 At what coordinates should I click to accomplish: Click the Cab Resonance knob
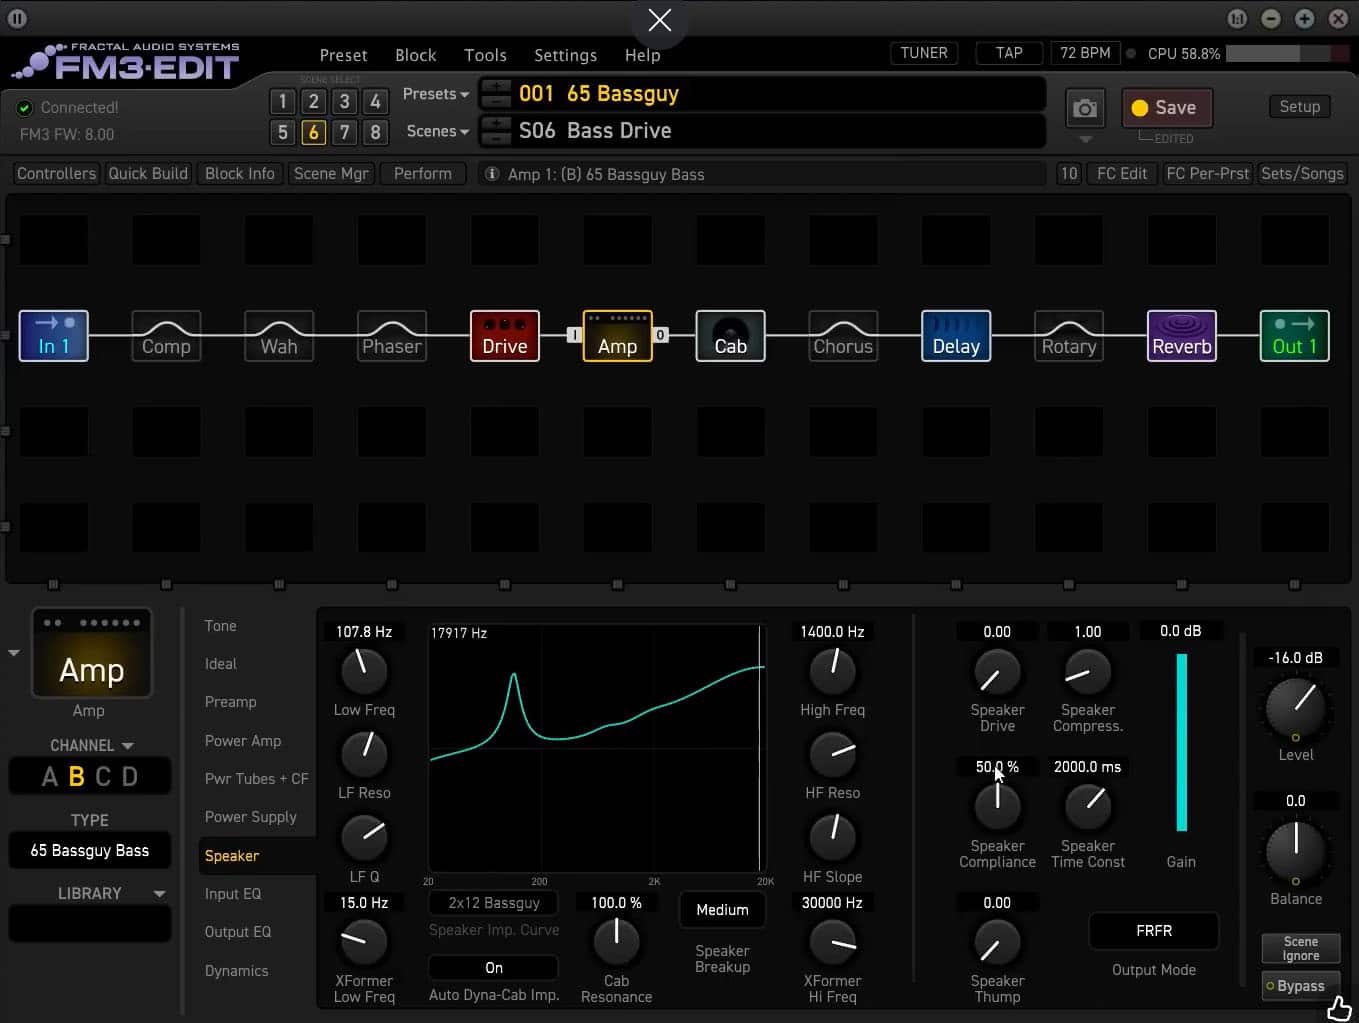pos(616,941)
